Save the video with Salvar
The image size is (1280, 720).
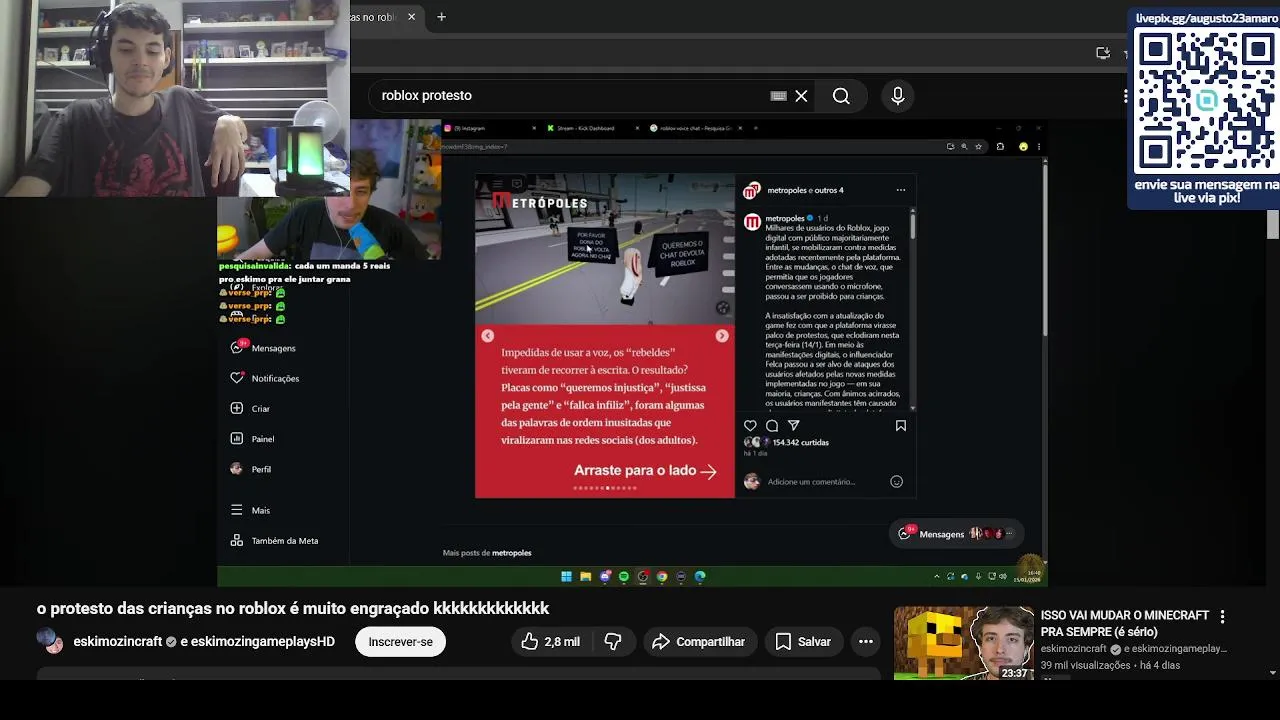[803, 642]
